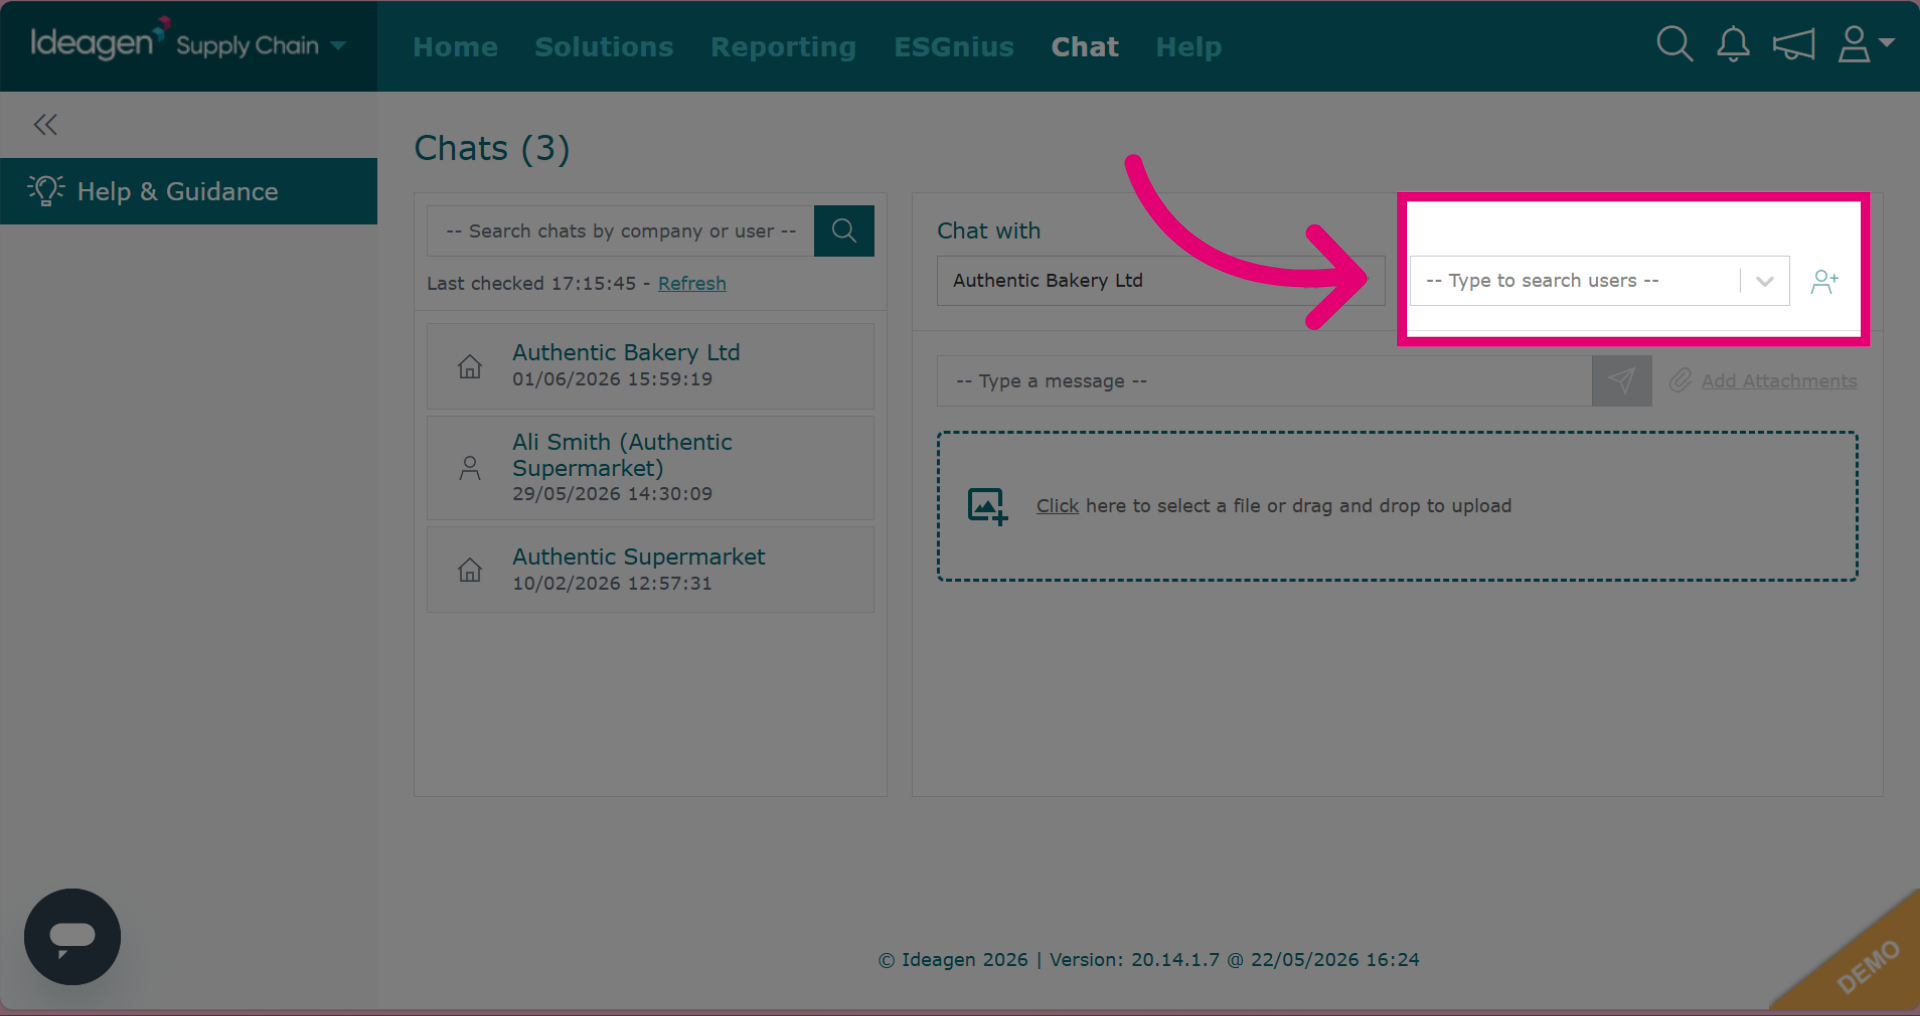Click the Refresh link
The height and width of the screenshot is (1016, 1920).
point(692,283)
